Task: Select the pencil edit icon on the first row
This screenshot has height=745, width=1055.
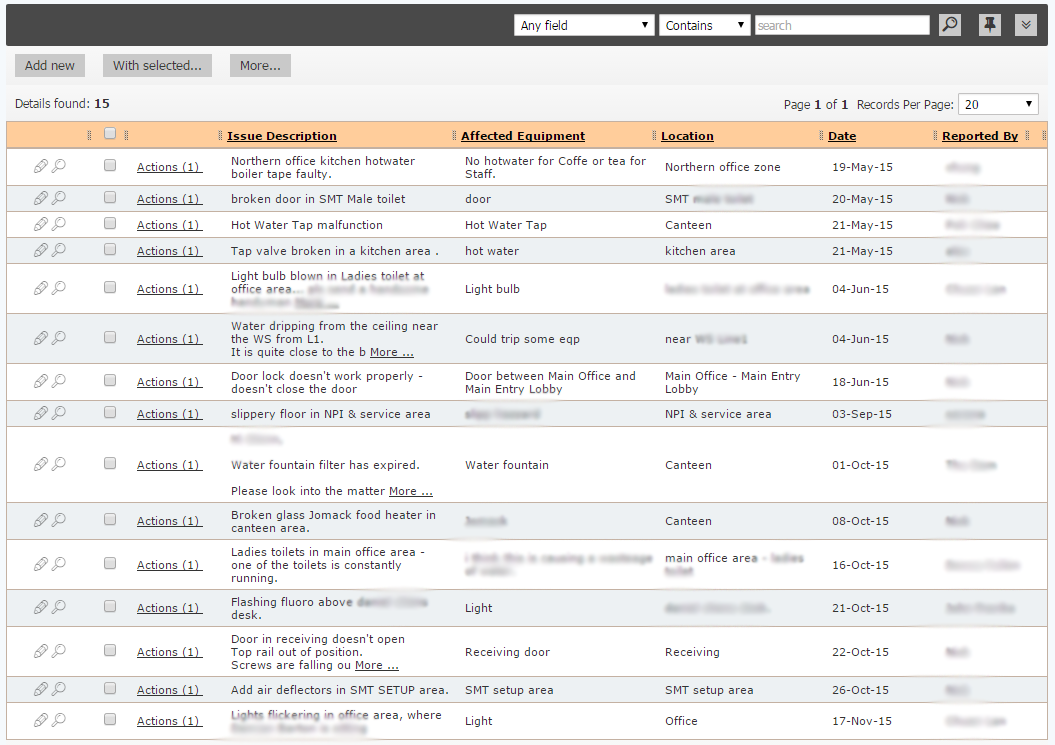Action: (41, 165)
